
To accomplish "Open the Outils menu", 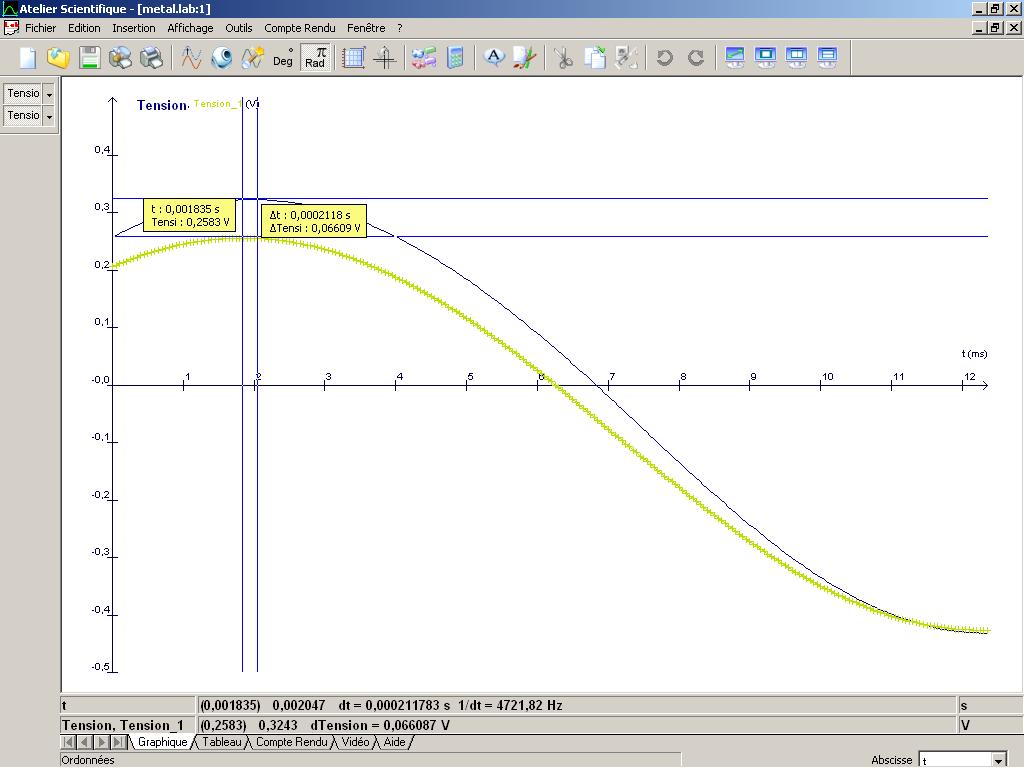I will 239,28.
